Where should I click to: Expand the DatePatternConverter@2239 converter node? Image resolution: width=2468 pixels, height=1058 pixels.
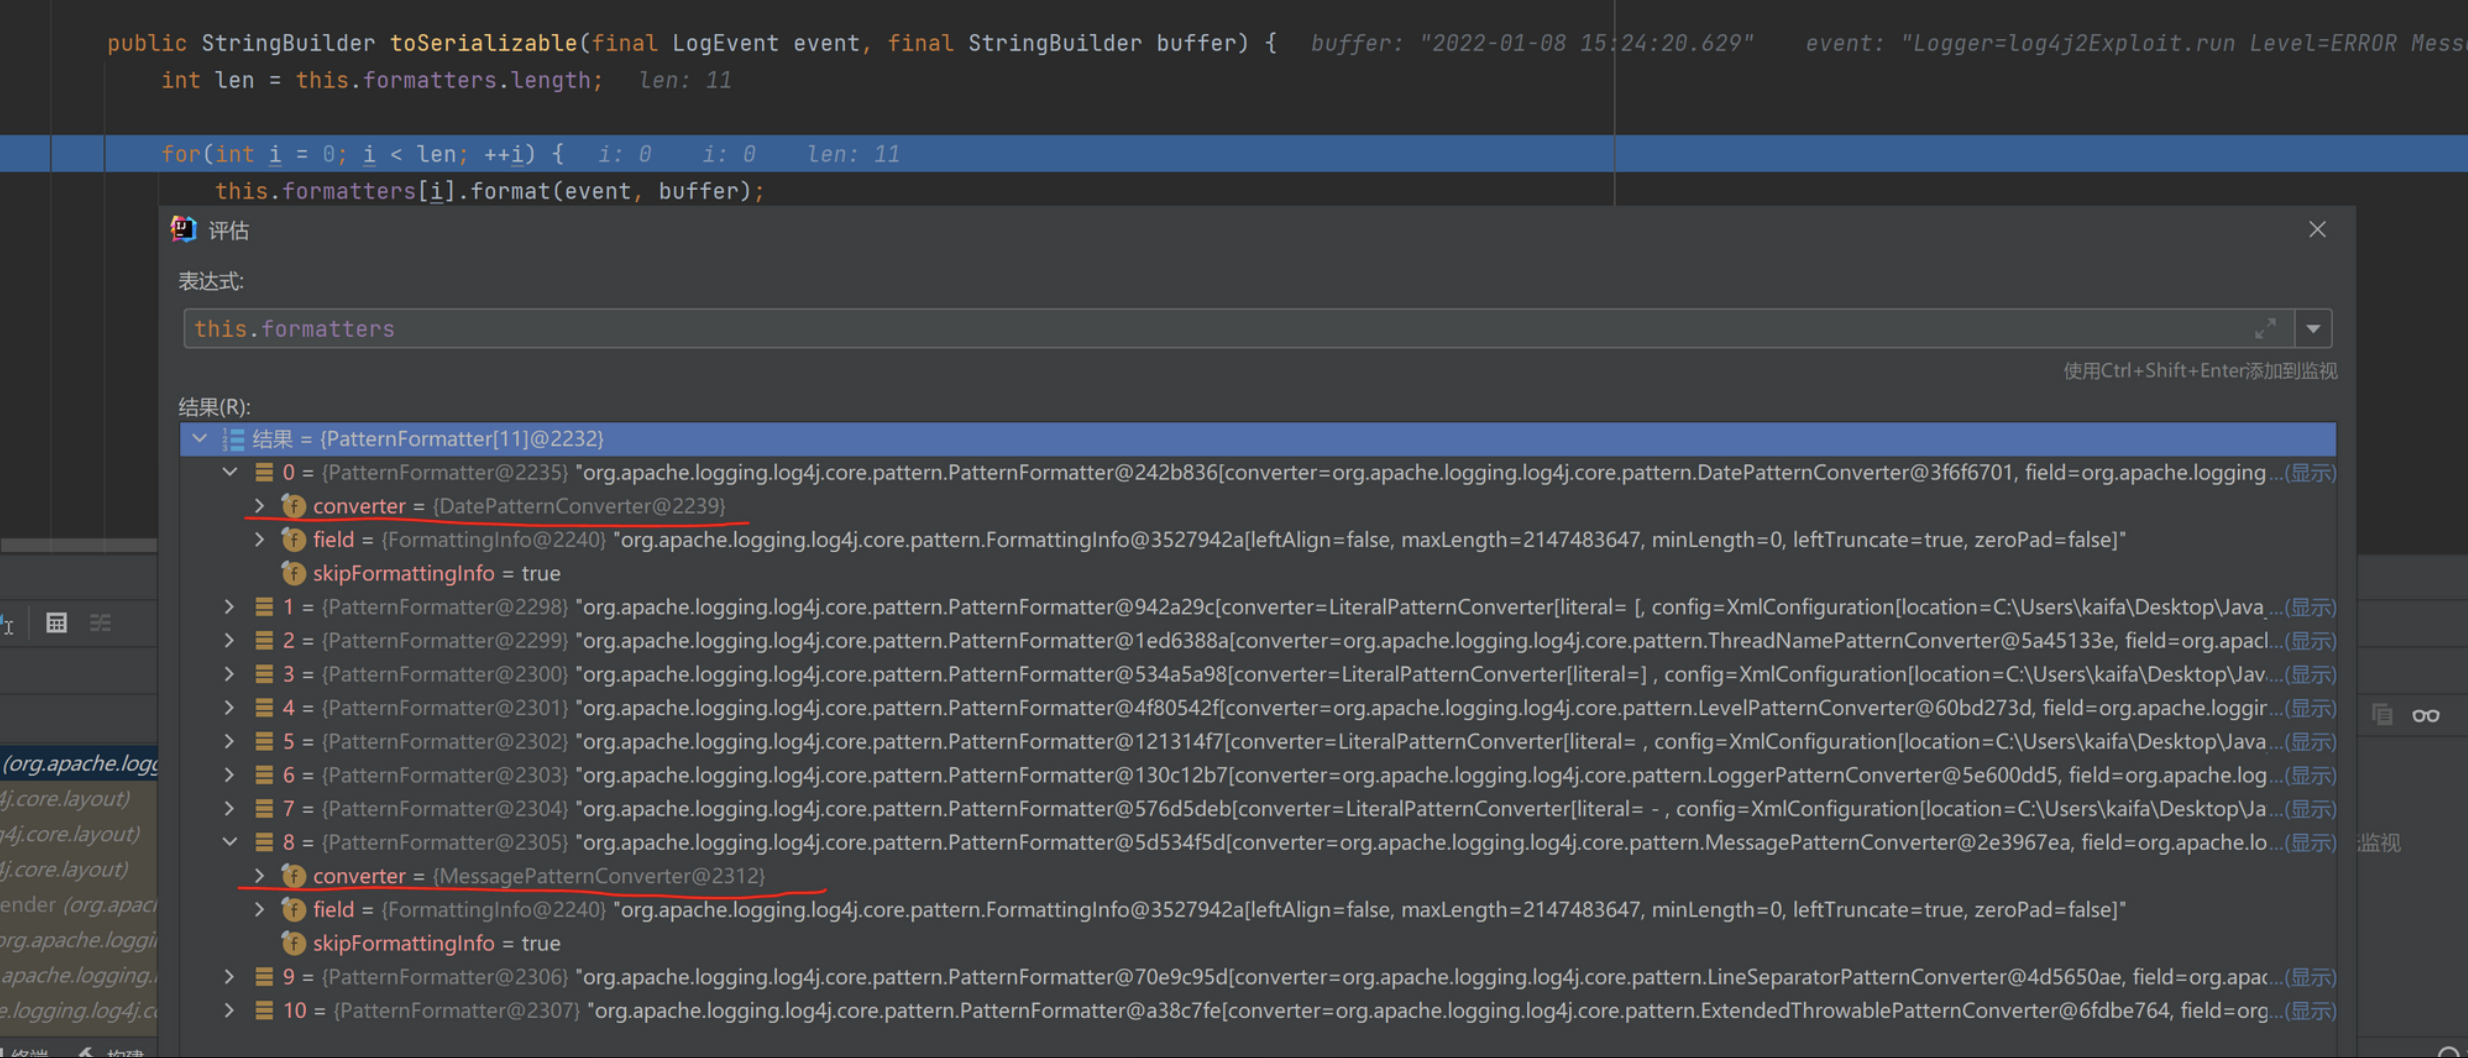259,506
